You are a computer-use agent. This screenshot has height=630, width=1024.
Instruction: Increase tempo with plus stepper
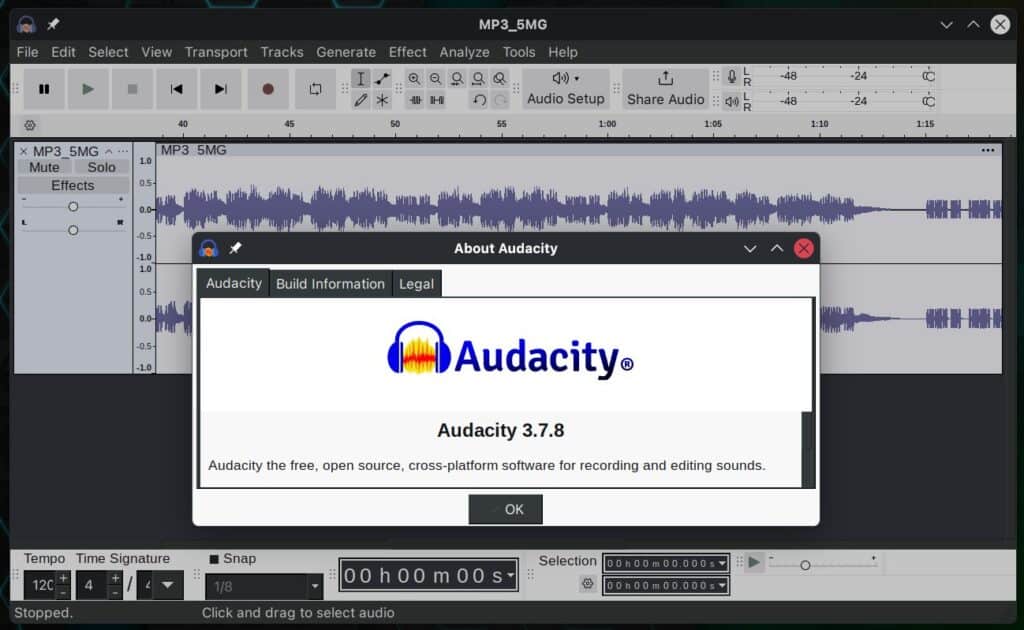(x=63, y=578)
